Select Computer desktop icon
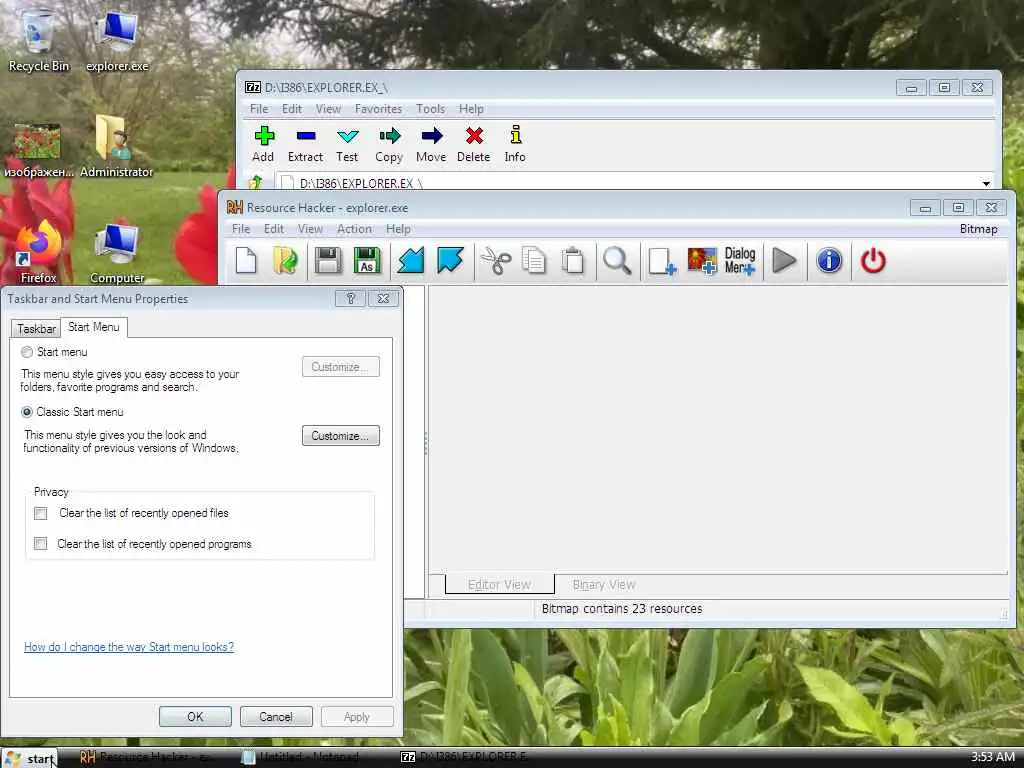 (117, 254)
